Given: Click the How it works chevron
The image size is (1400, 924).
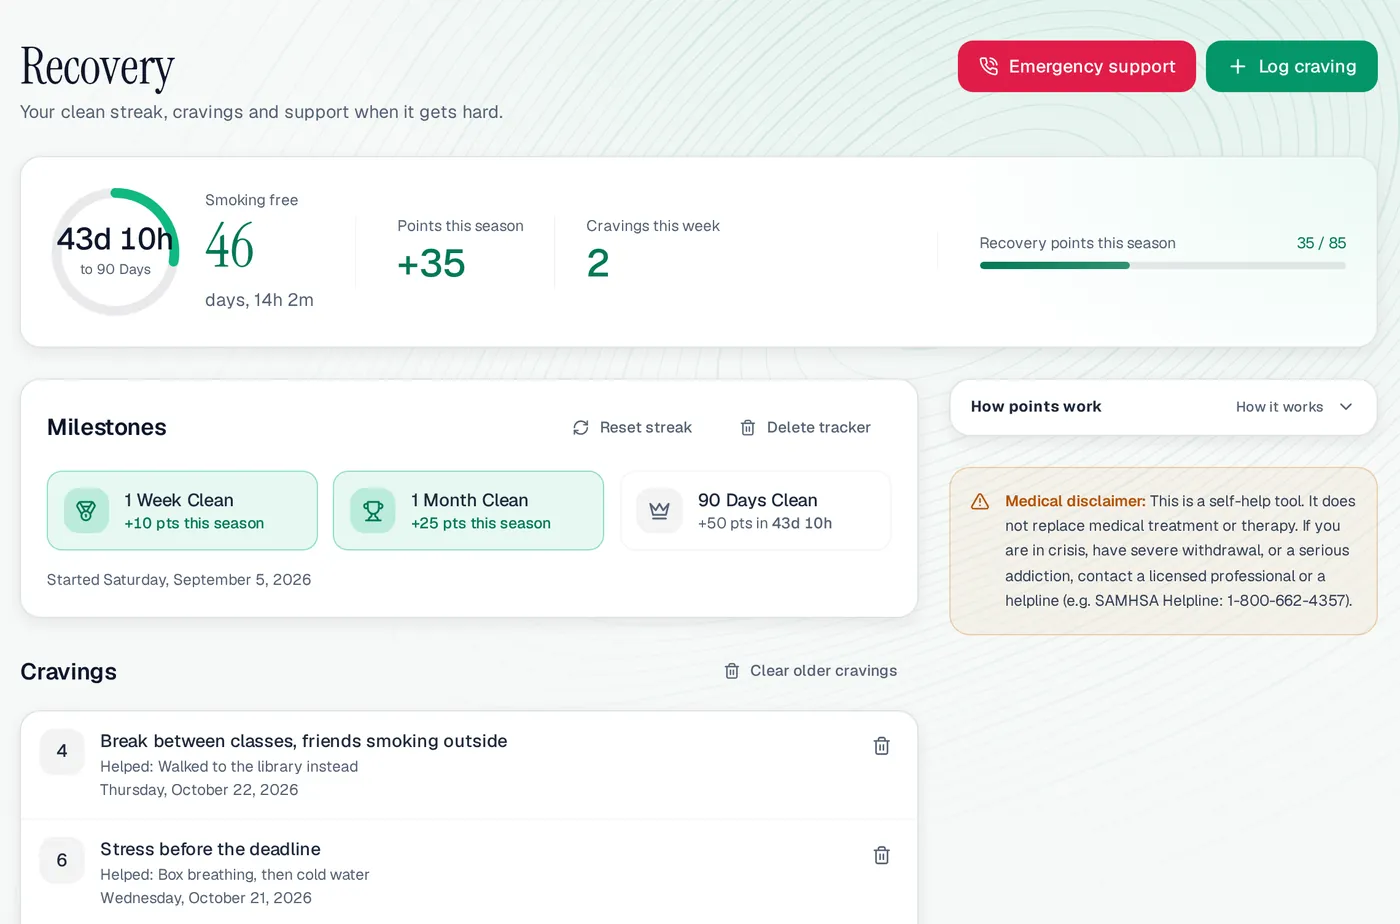Looking at the screenshot, I should coord(1346,407).
